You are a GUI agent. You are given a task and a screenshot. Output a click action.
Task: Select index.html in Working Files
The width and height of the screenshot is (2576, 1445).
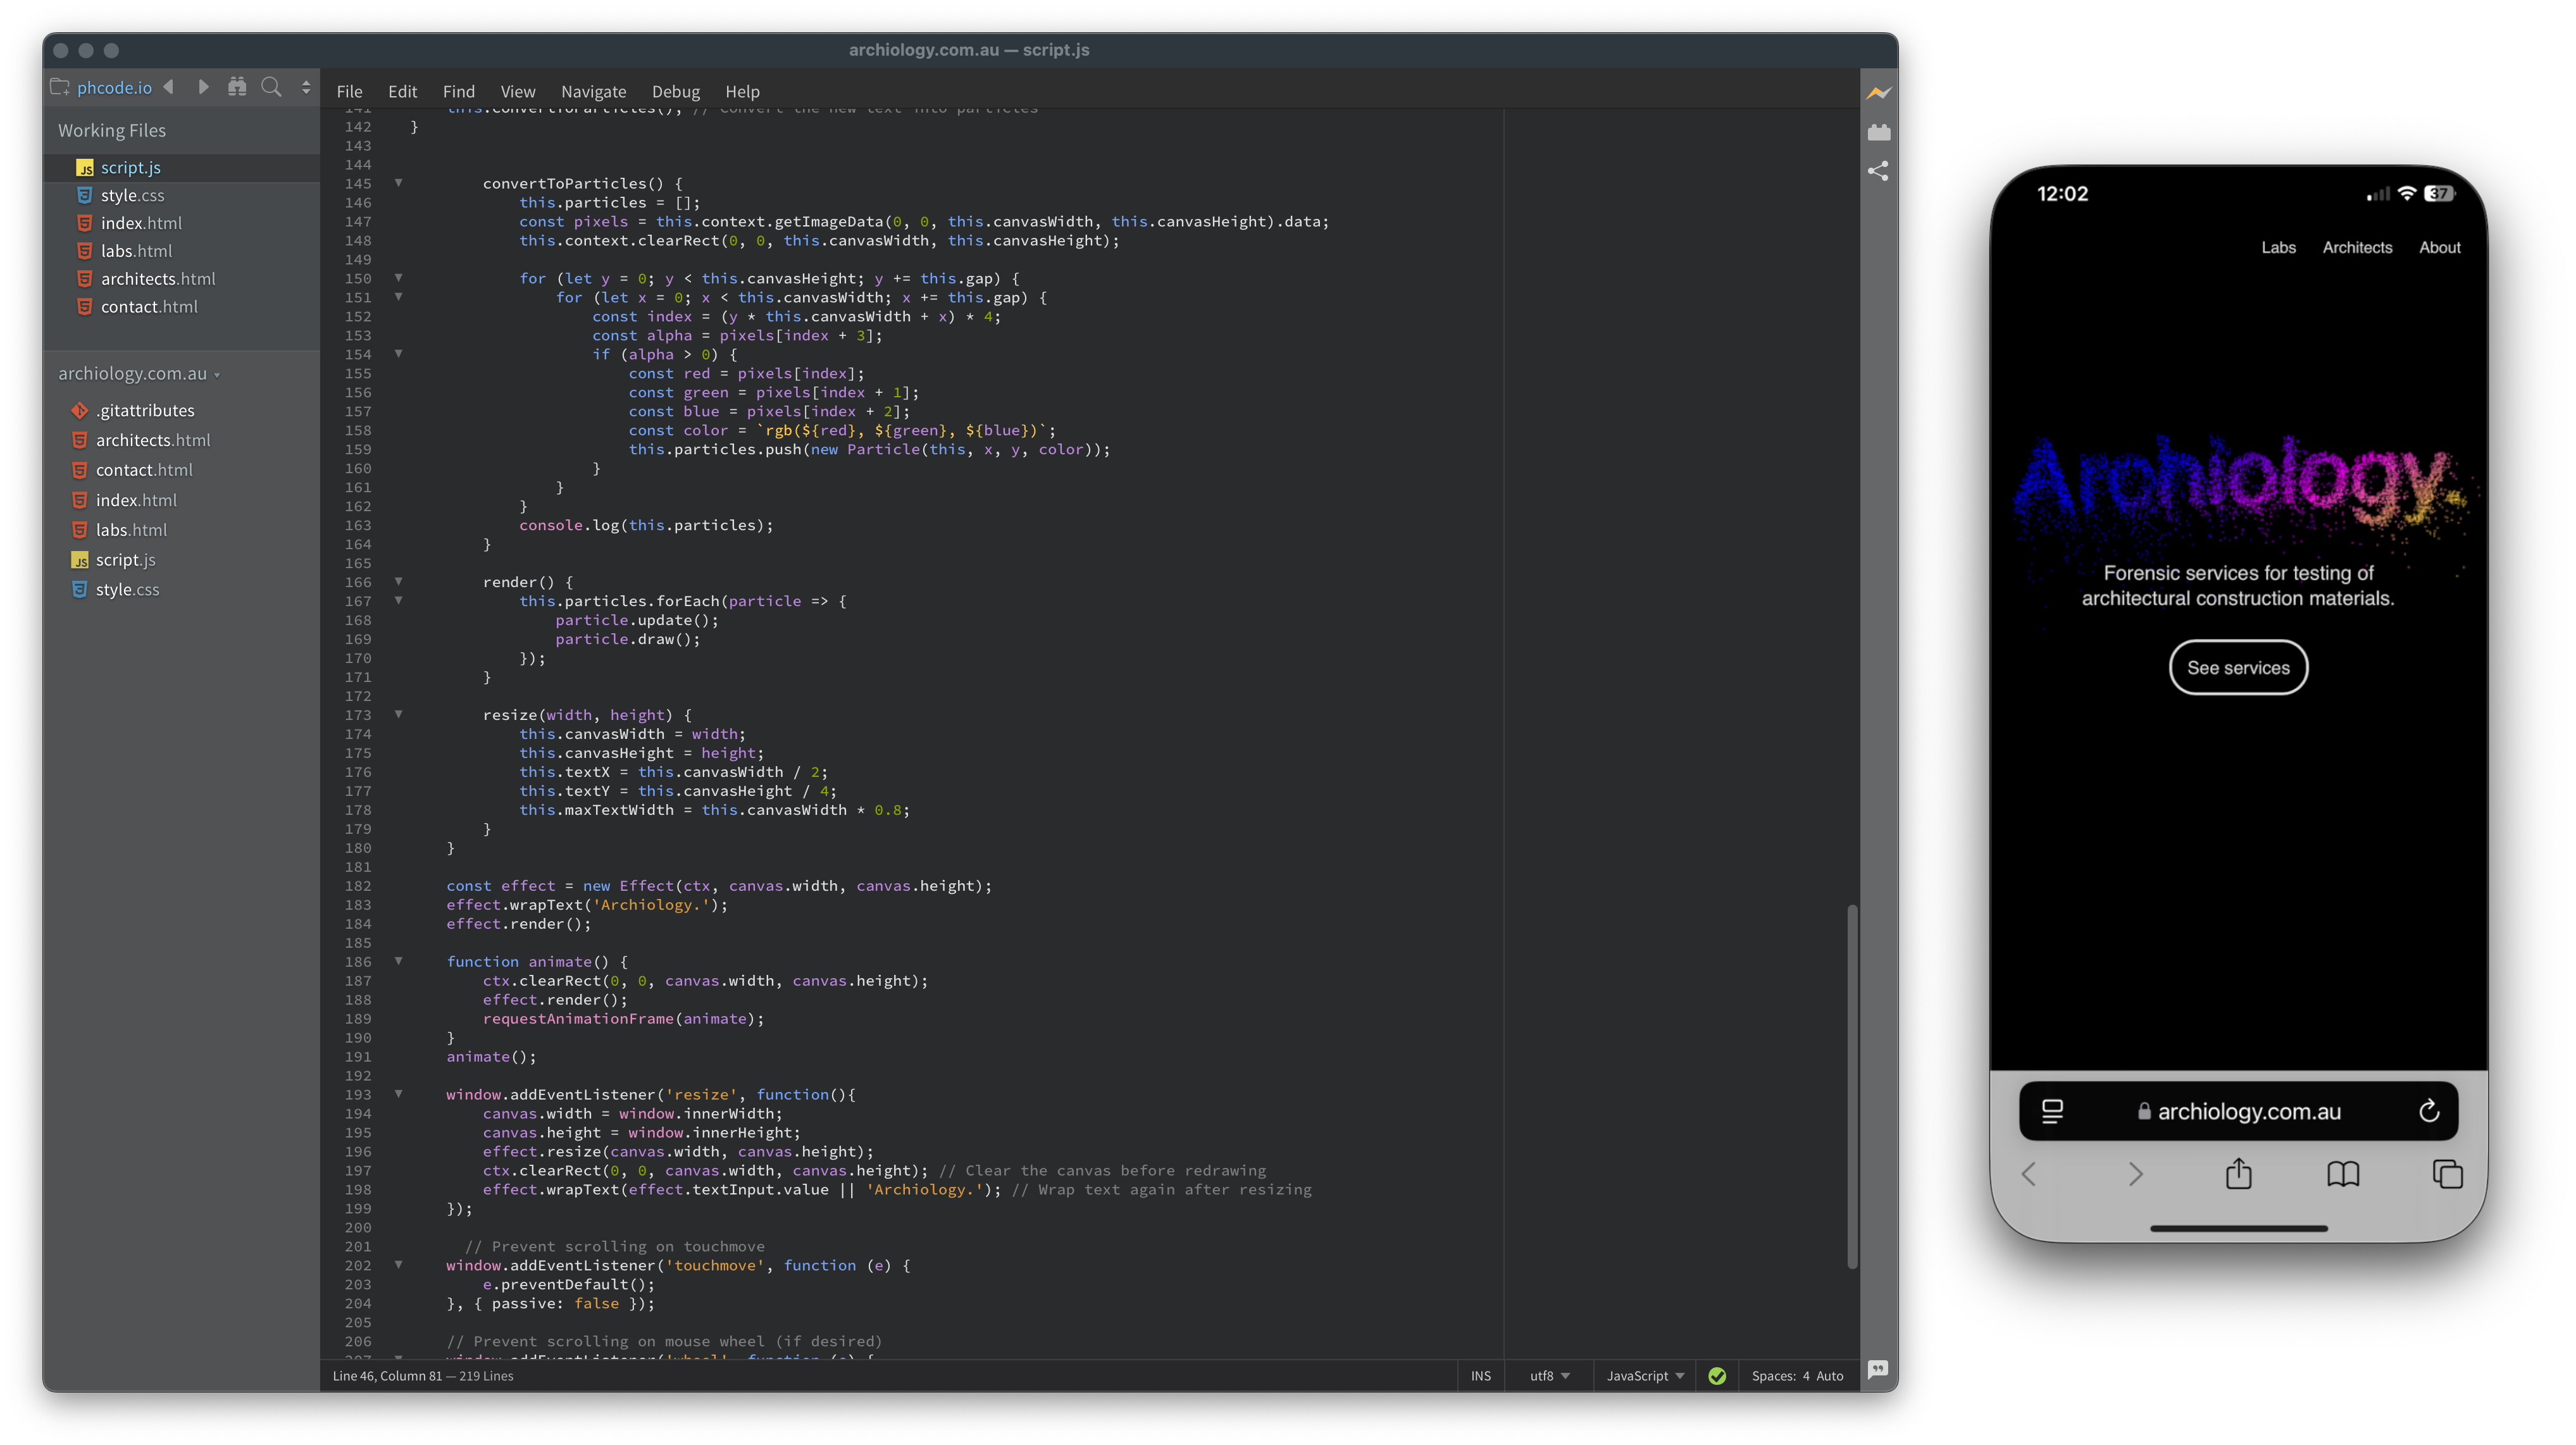pyautogui.click(x=141, y=223)
